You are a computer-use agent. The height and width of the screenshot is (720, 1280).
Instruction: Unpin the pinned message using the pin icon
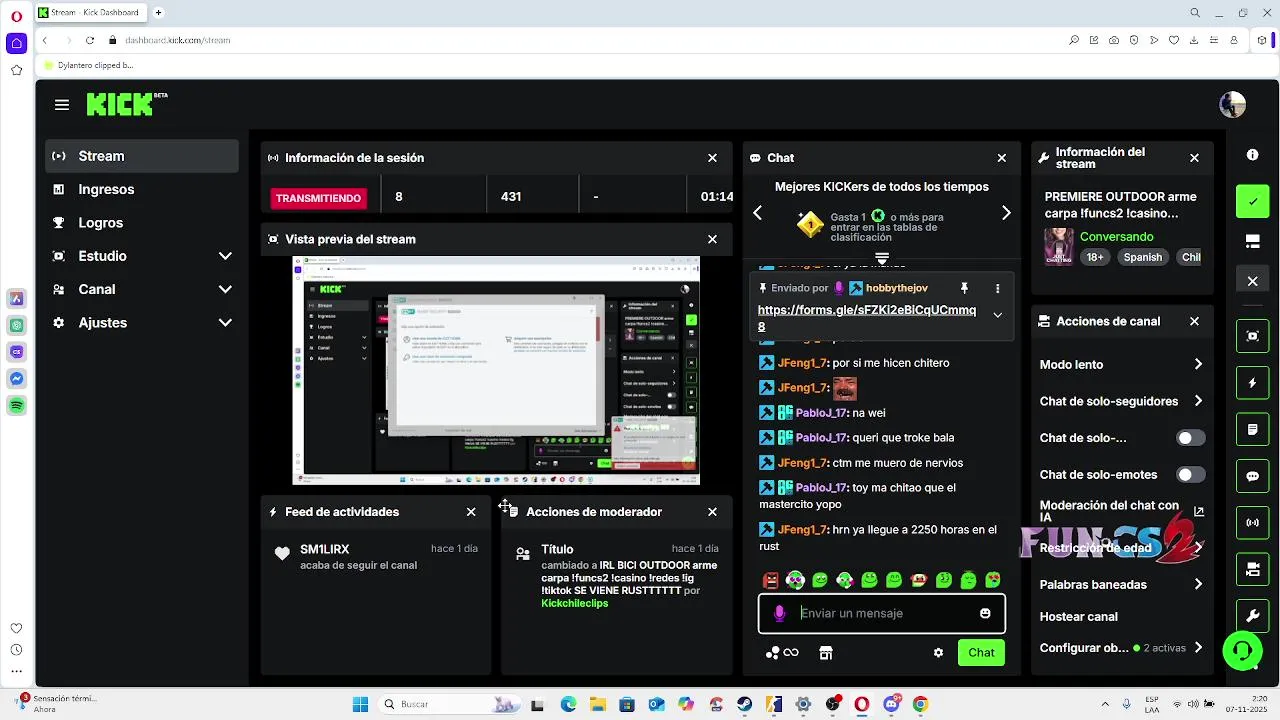point(964,288)
